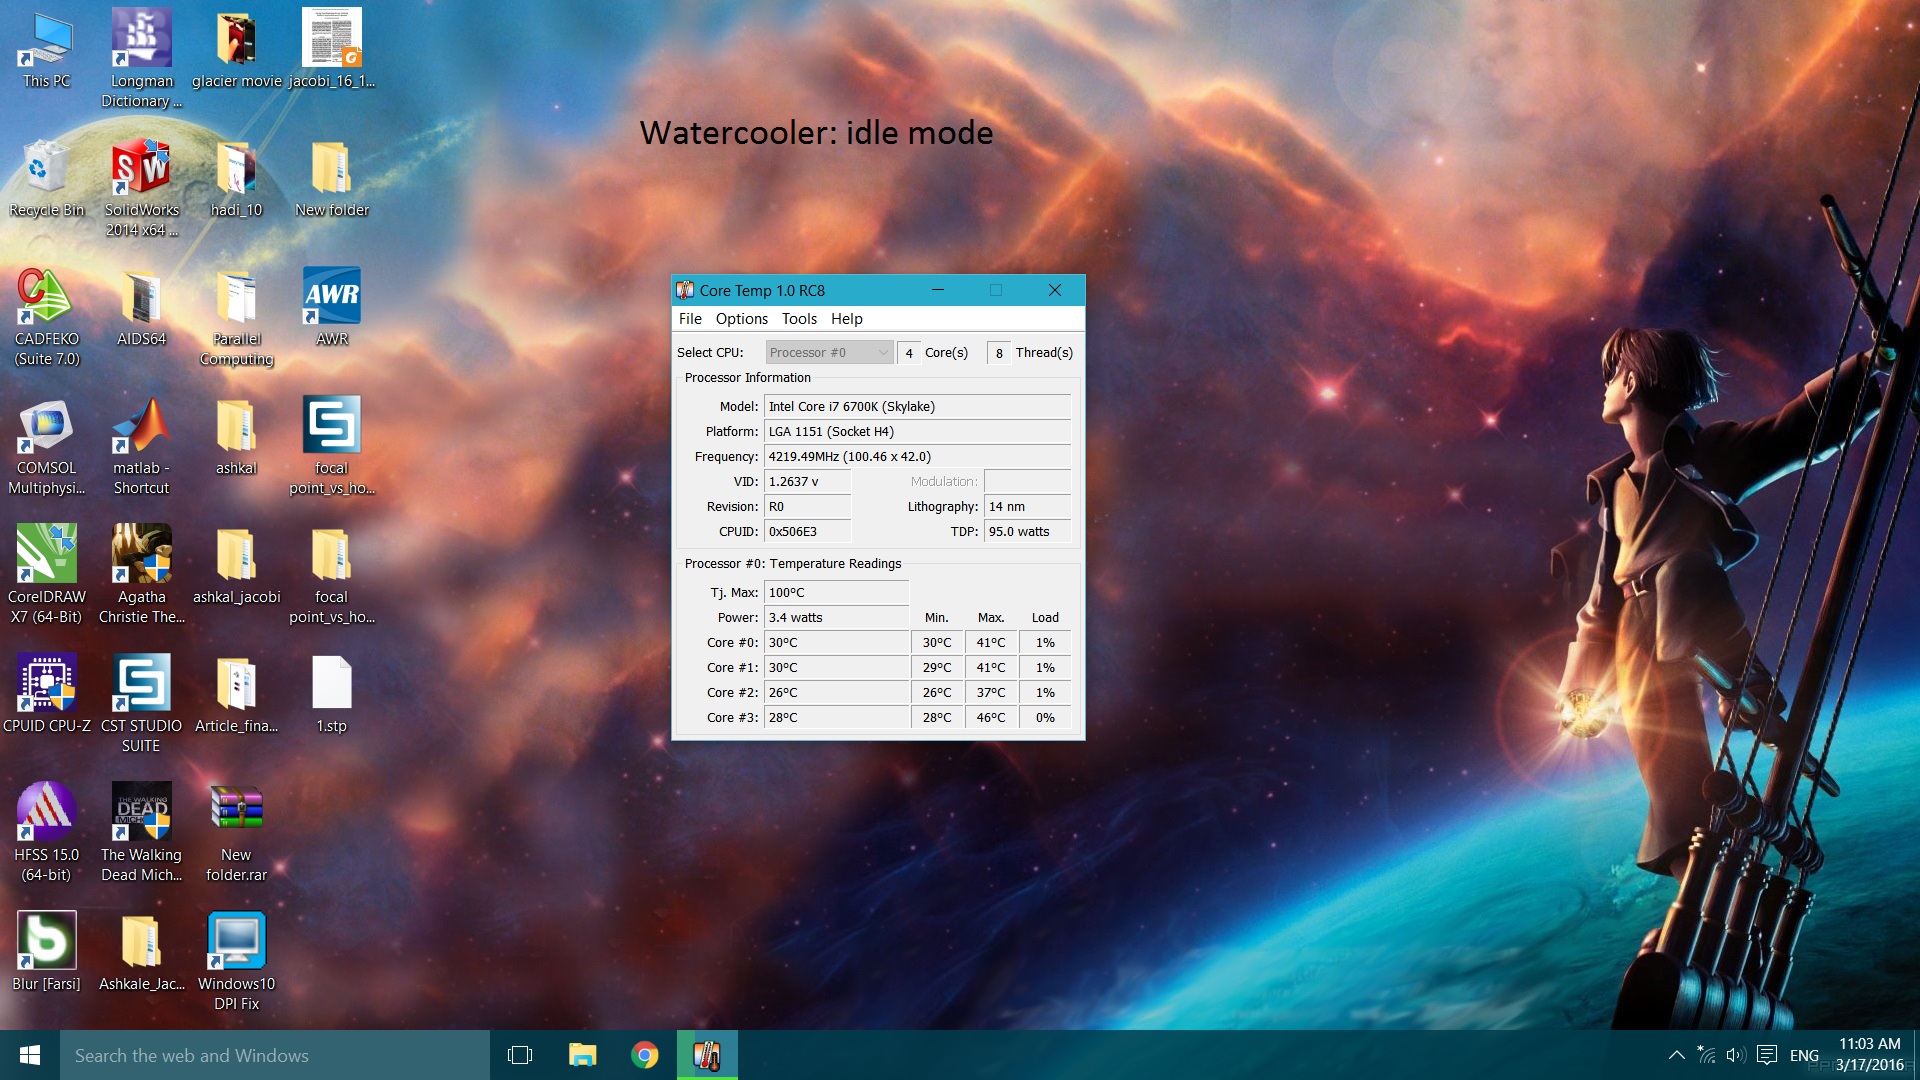
Task: Open the CST STUDIO SUITE icon
Action: 141,683
